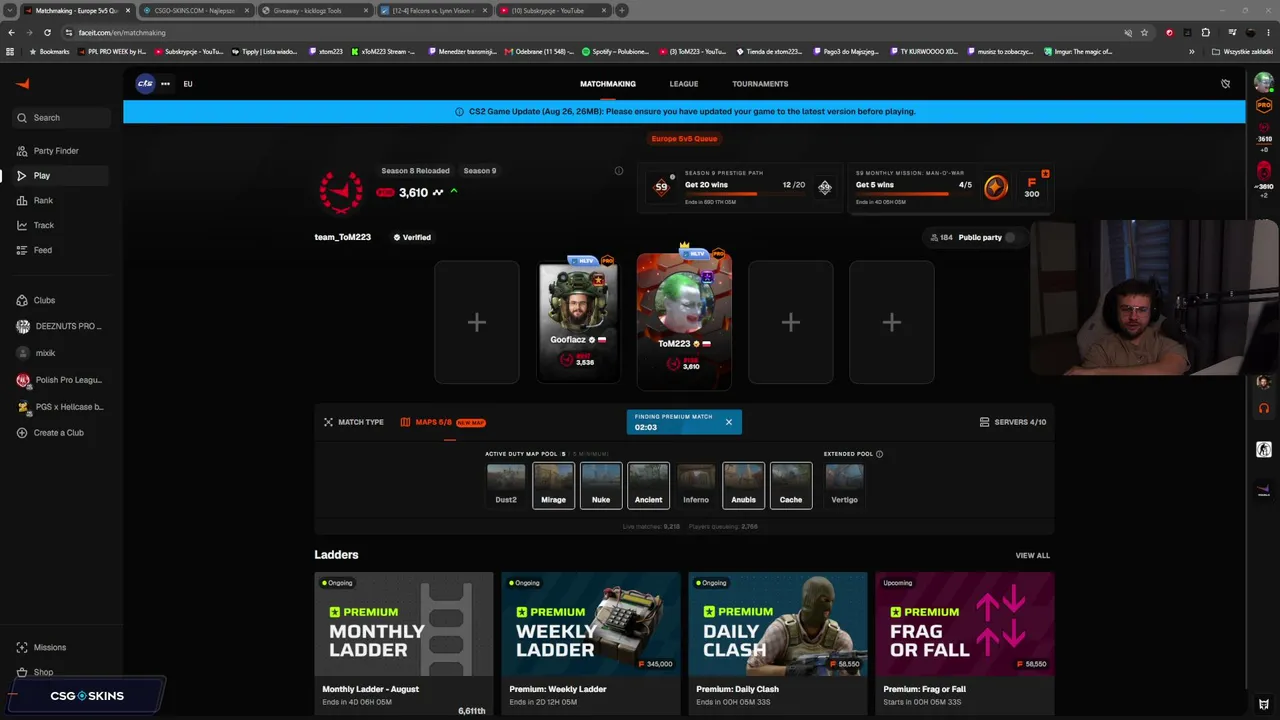1280x720 pixels.
Task: Click the CS2 game selector icon
Action: 145,84
